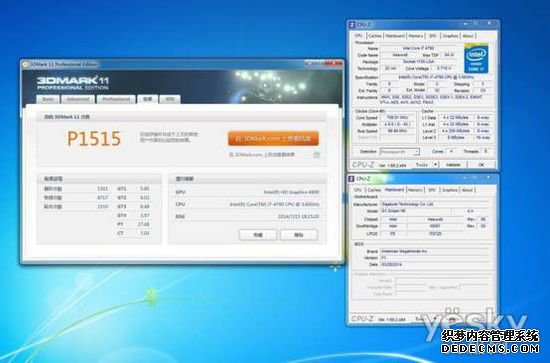Screen dimensions: 550x363
Task: Open the About tab in CPU-Z processor window
Action: 468,36
